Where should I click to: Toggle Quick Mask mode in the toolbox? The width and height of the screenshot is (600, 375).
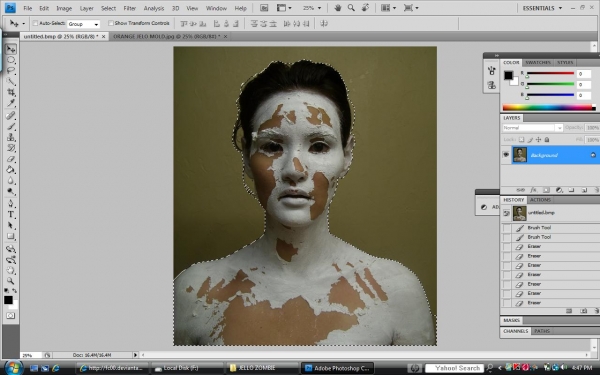(x=11, y=316)
